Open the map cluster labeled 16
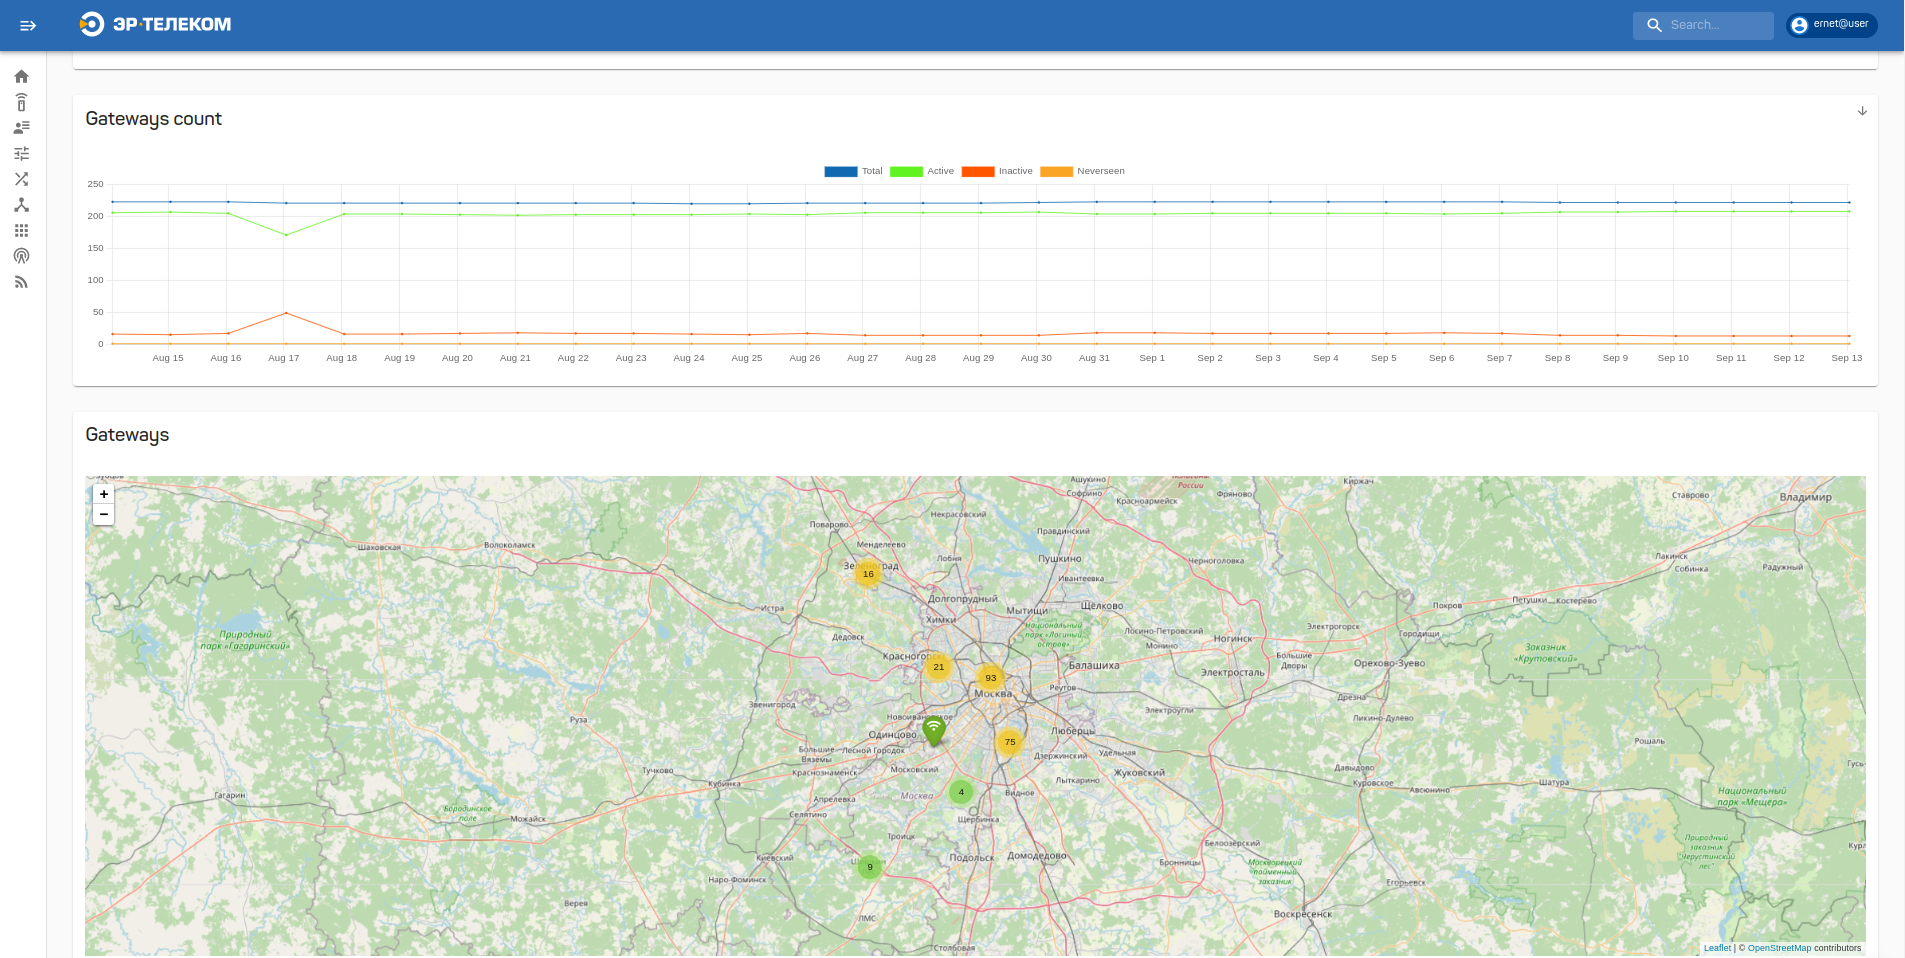 pyautogui.click(x=868, y=574)
